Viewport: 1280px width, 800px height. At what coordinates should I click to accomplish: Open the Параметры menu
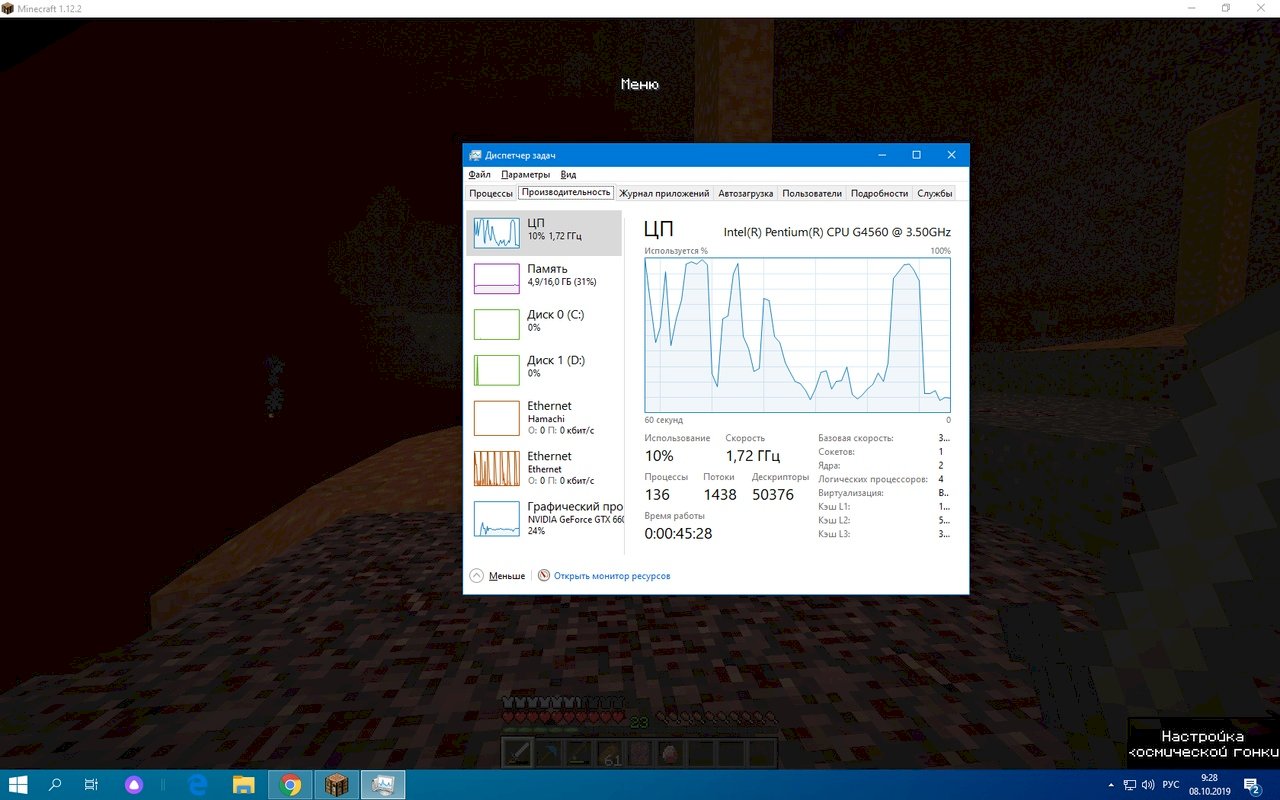(525, 175)
